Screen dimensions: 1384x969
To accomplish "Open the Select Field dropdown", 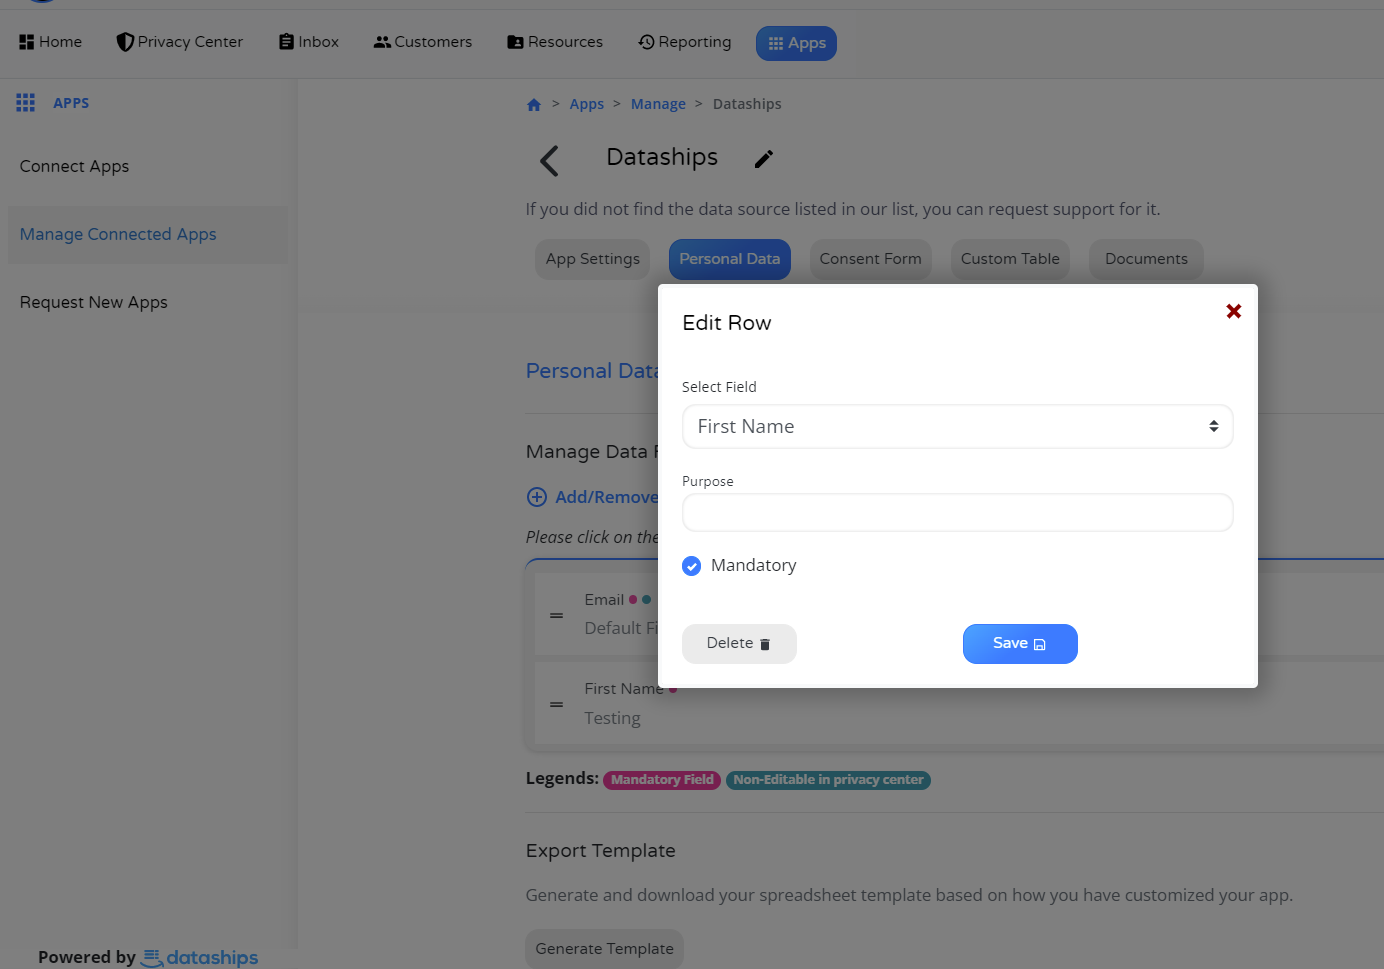I will [958, 427].
